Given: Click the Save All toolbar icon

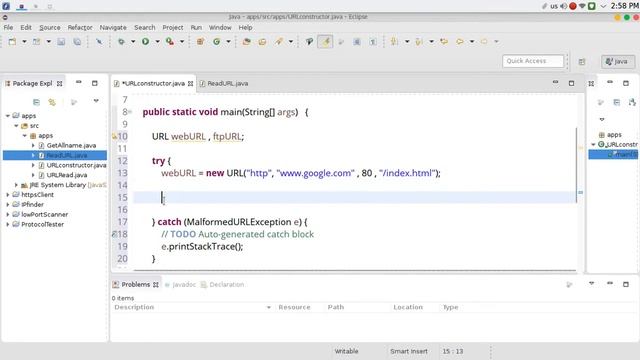Looking at the screenshot, I should [x=77, y=42].
